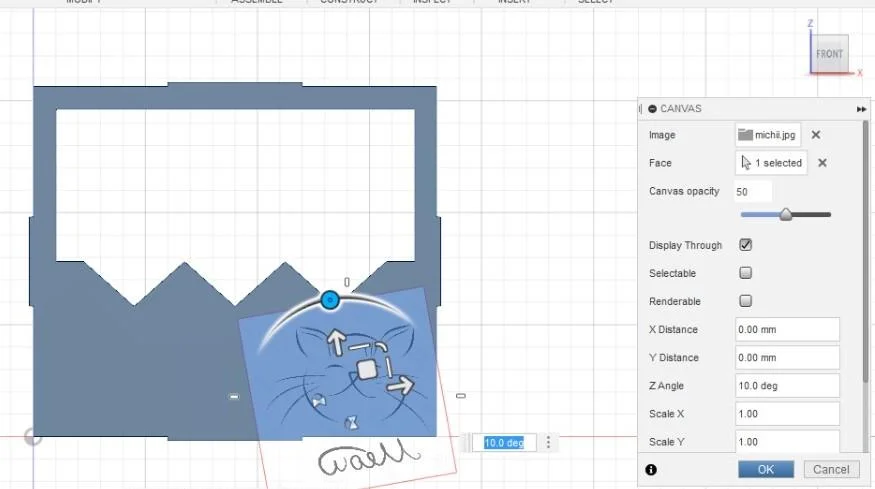This screenshot has width=875, height=489.
Task: Click the CANVAS dialog scrollbar
Action: pyautogui.click(x=866, y=251)
